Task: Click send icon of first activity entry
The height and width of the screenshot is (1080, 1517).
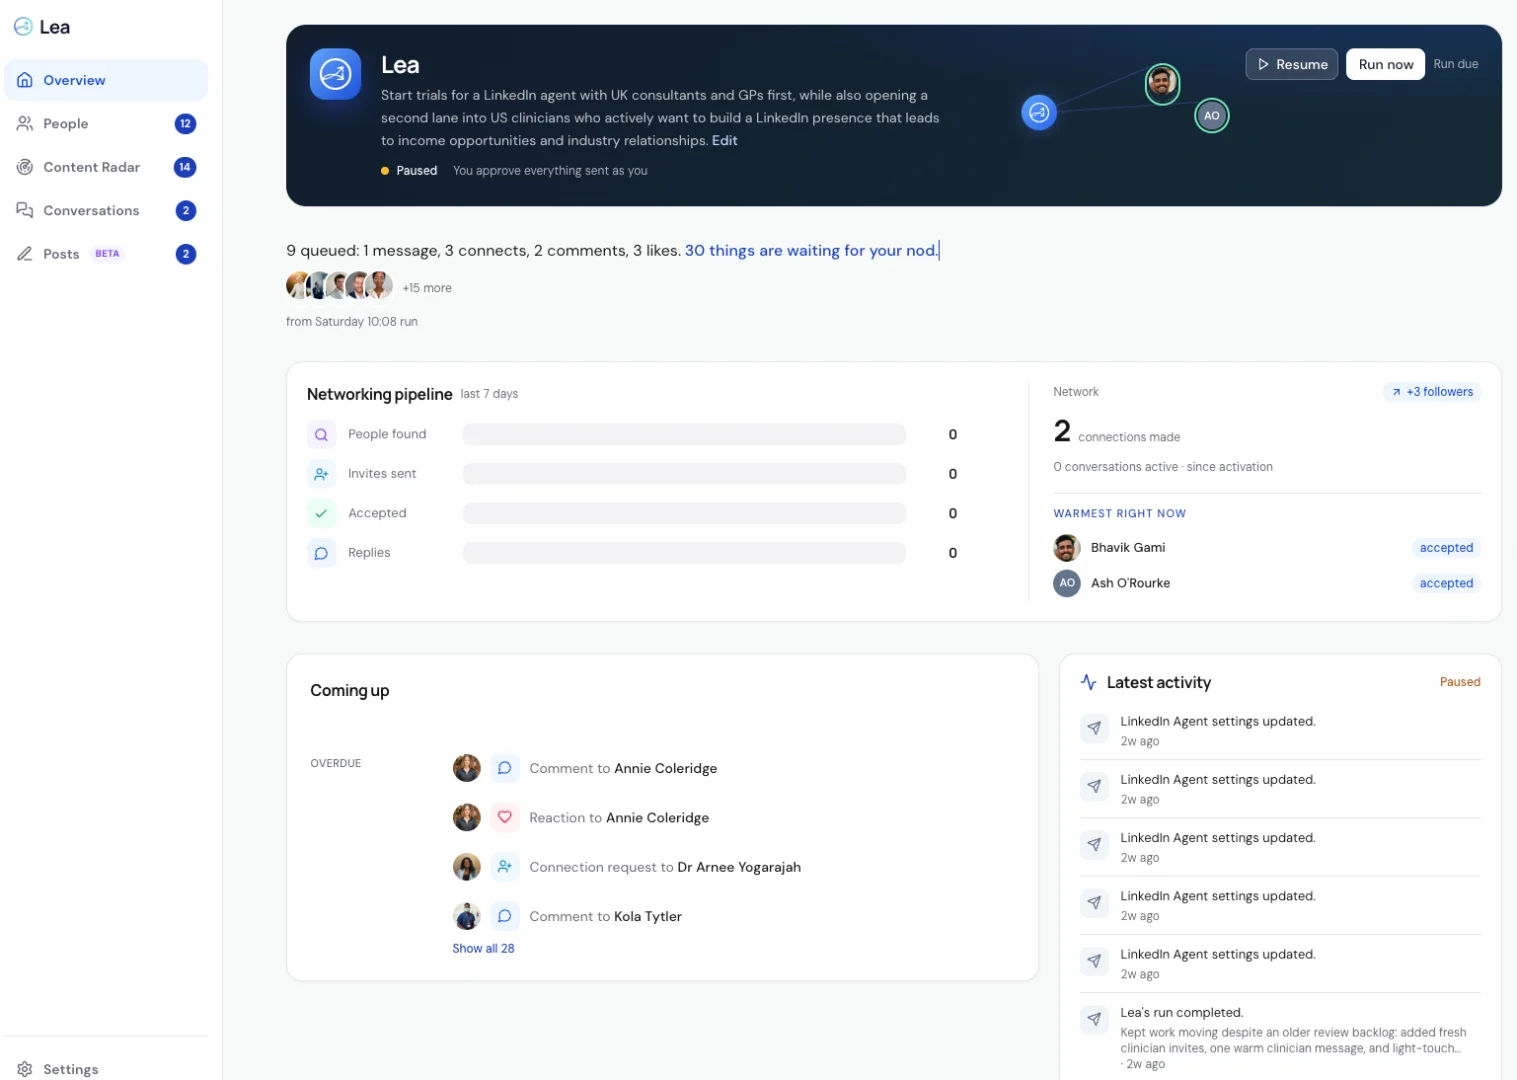Action: coord(1094,728)
